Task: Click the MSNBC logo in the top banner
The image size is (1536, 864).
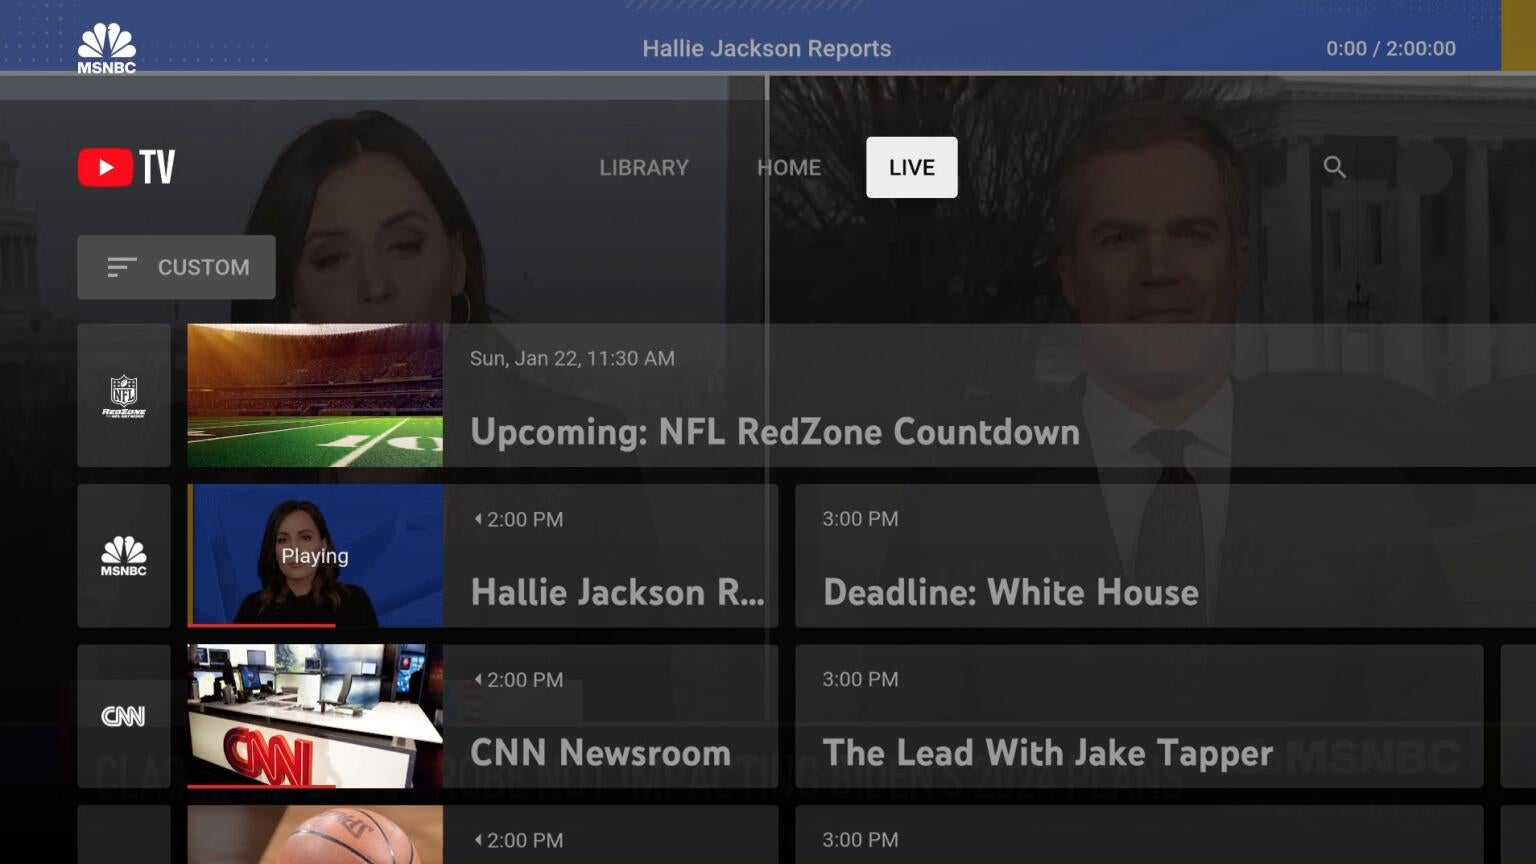Action: point(107,47)
